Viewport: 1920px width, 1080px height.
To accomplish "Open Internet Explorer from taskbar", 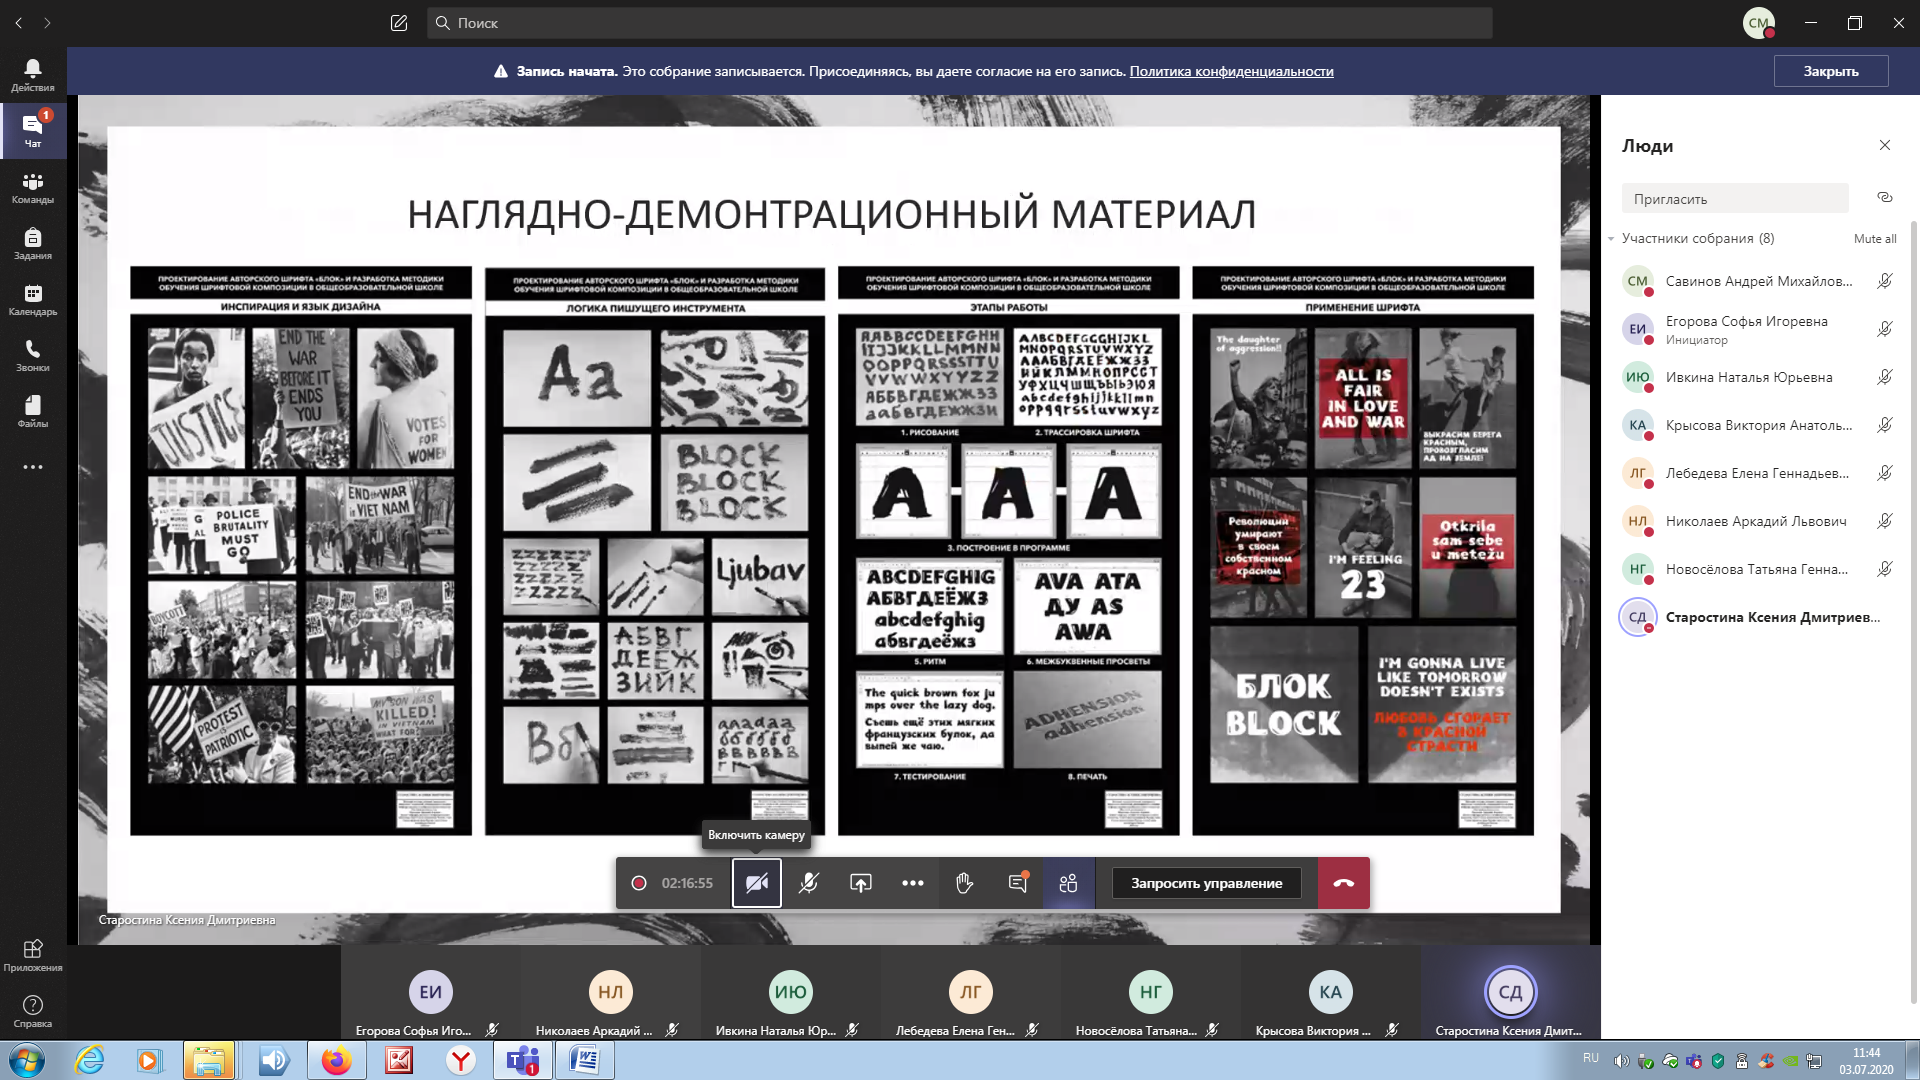I will (x=90, y=1061).
